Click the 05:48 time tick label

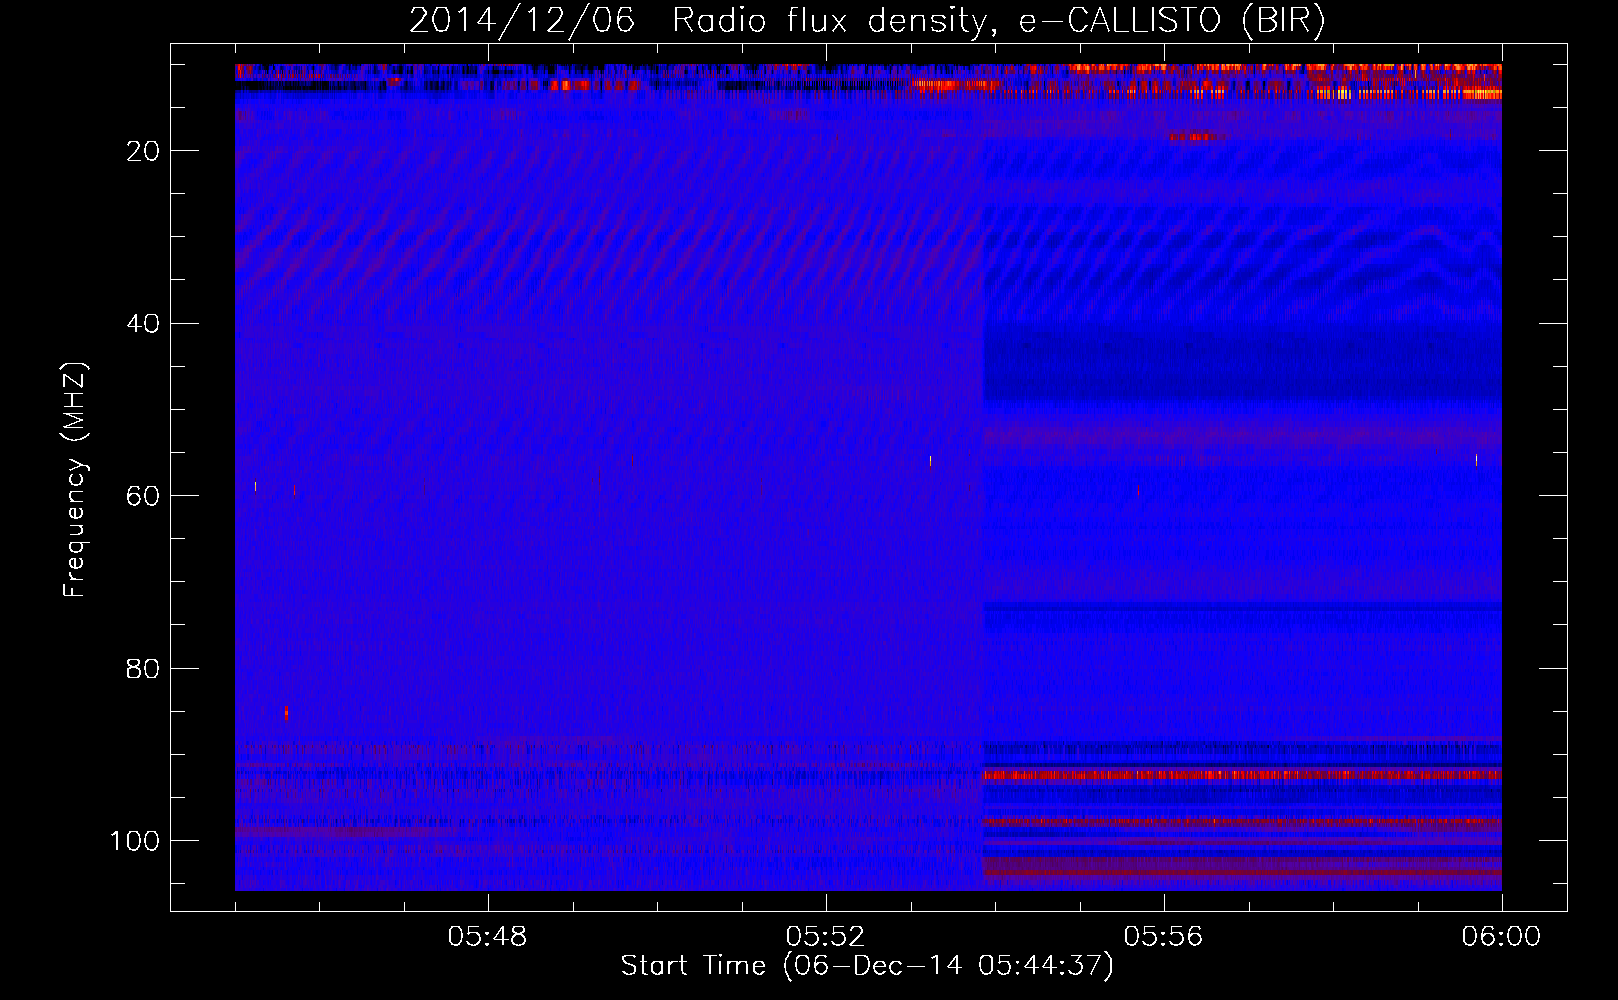pyautogui.click(x=488, y=937)
